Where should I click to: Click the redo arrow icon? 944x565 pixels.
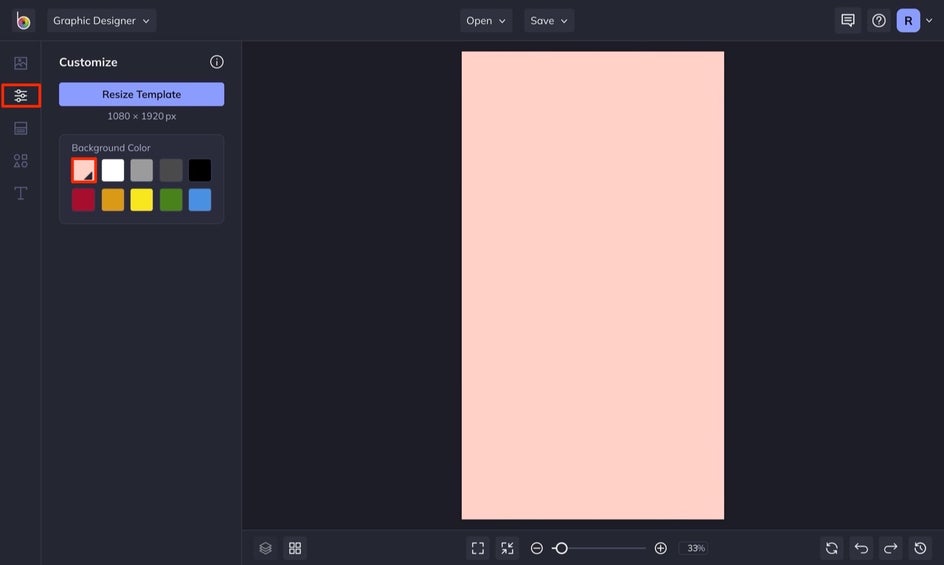point(890,548)
